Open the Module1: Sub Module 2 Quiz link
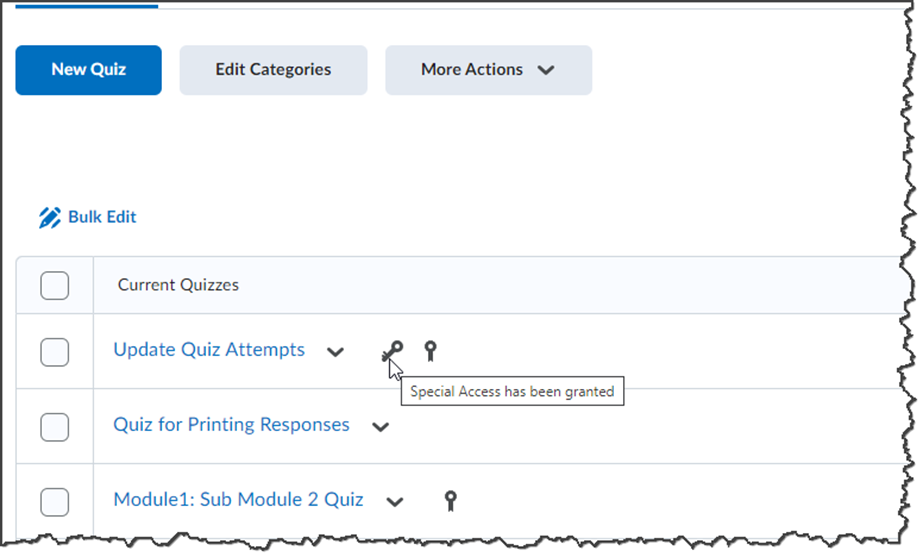This screenshot has height=557, width=923. point(238,499)
